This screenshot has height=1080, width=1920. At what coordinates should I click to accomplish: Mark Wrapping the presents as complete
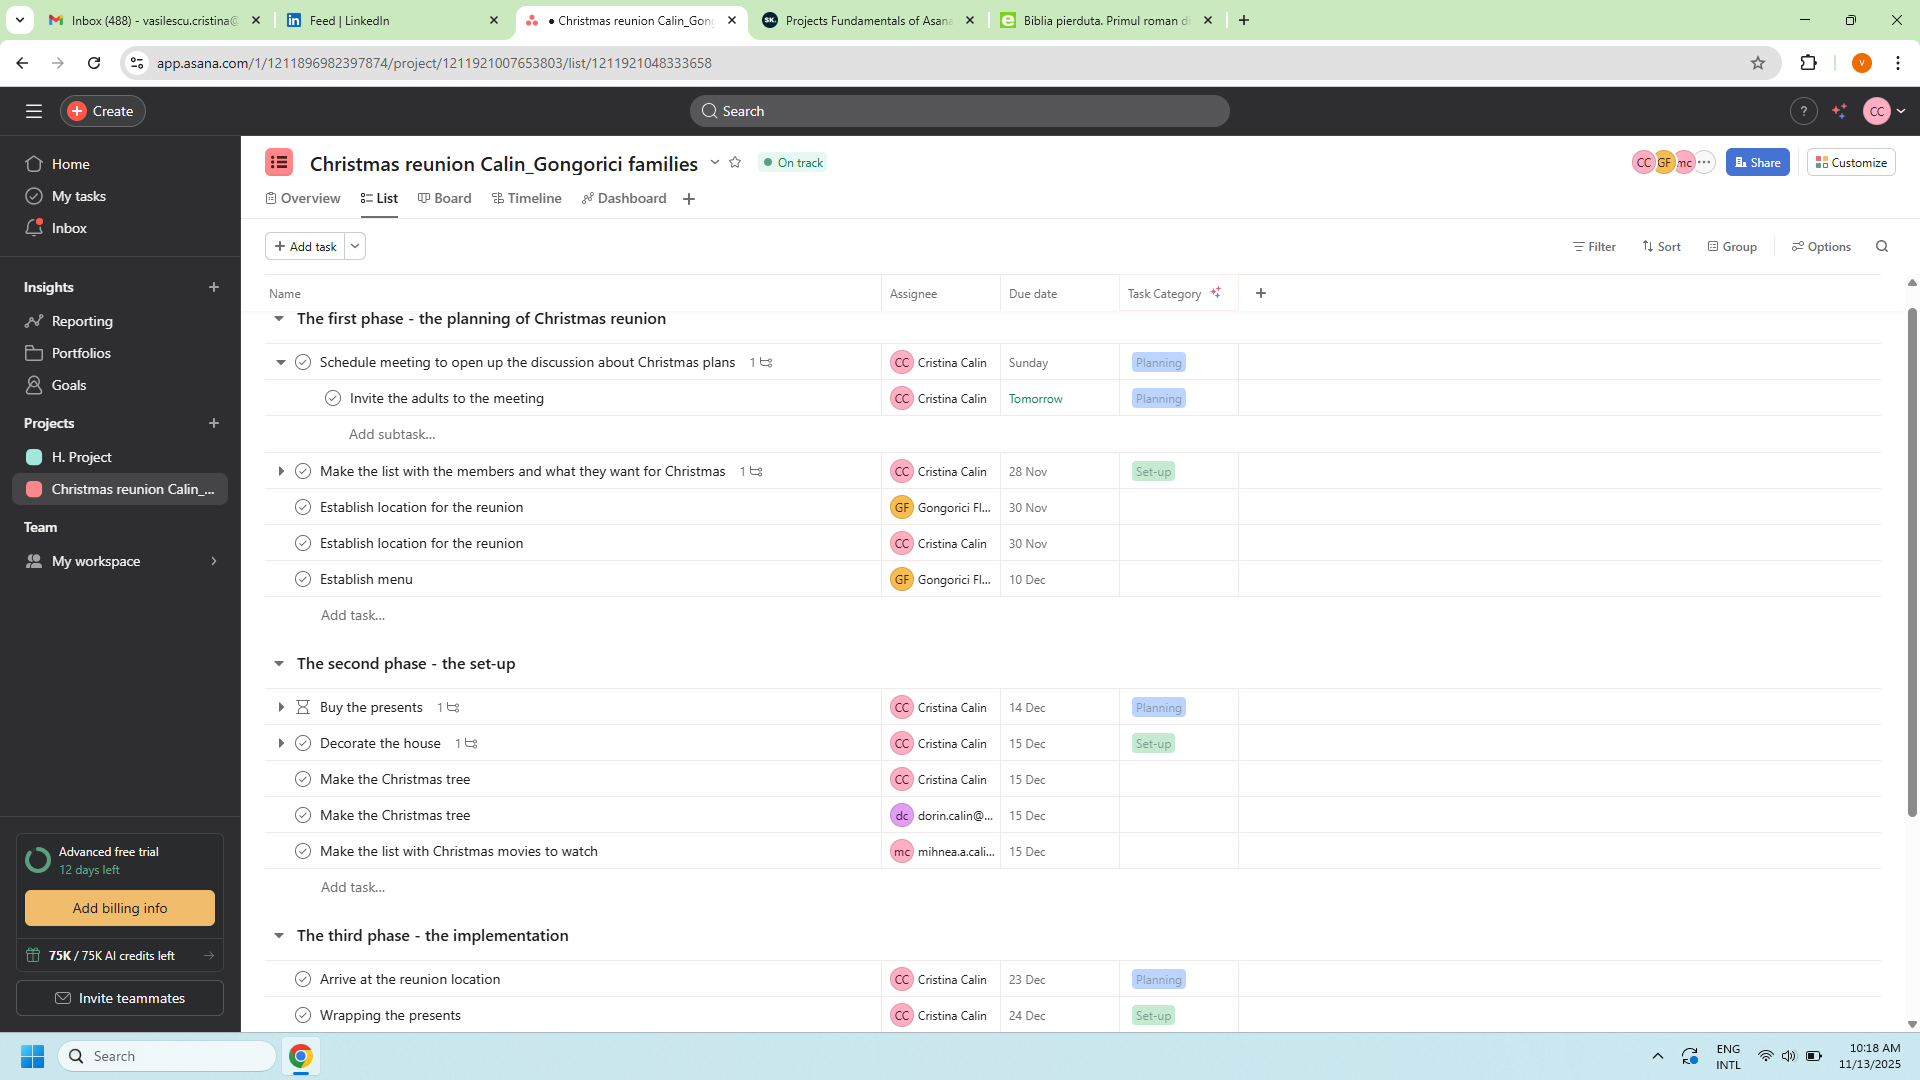303,1015
